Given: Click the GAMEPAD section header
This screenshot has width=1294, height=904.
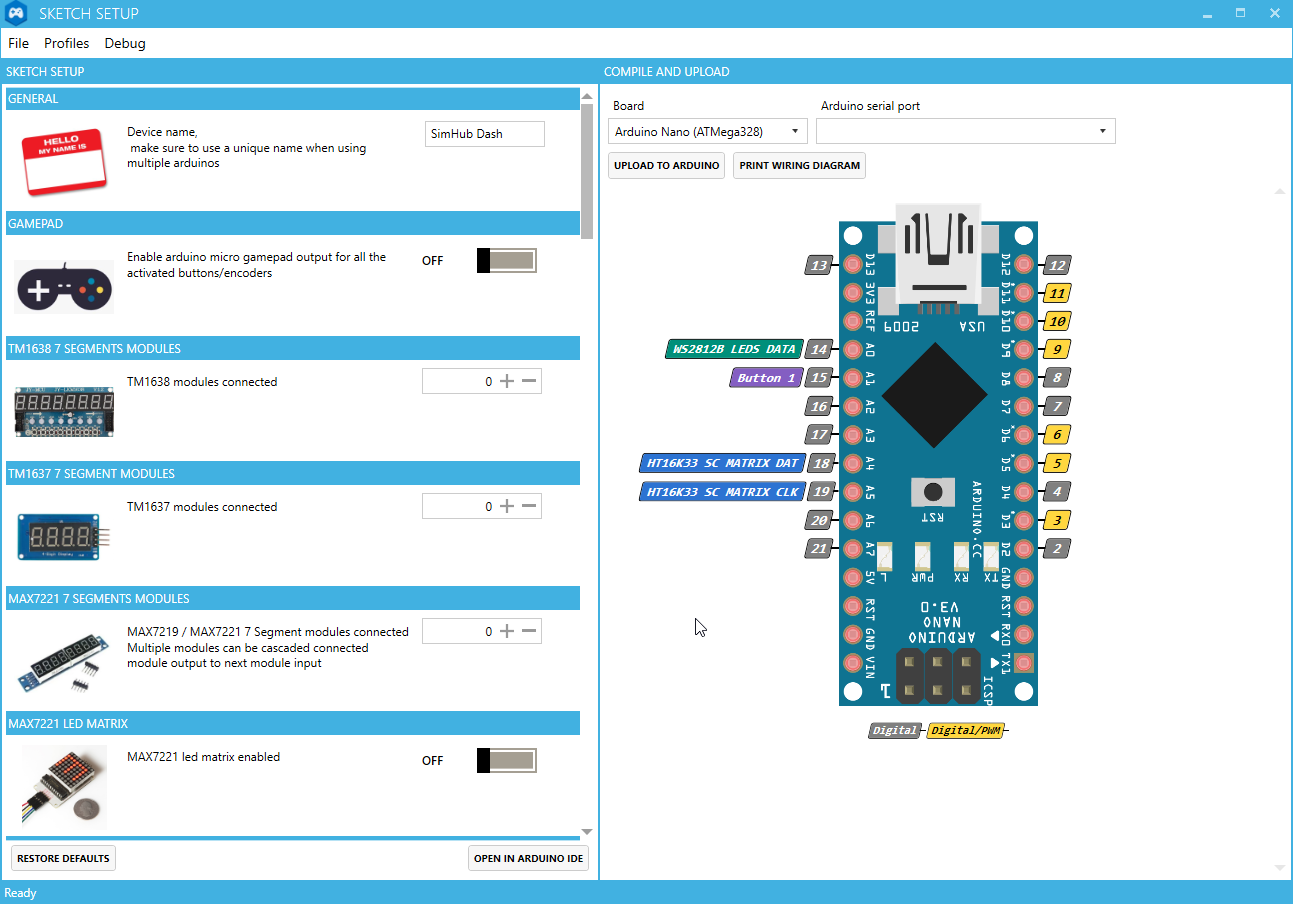Looking at the screenshot, I should 292,223.
